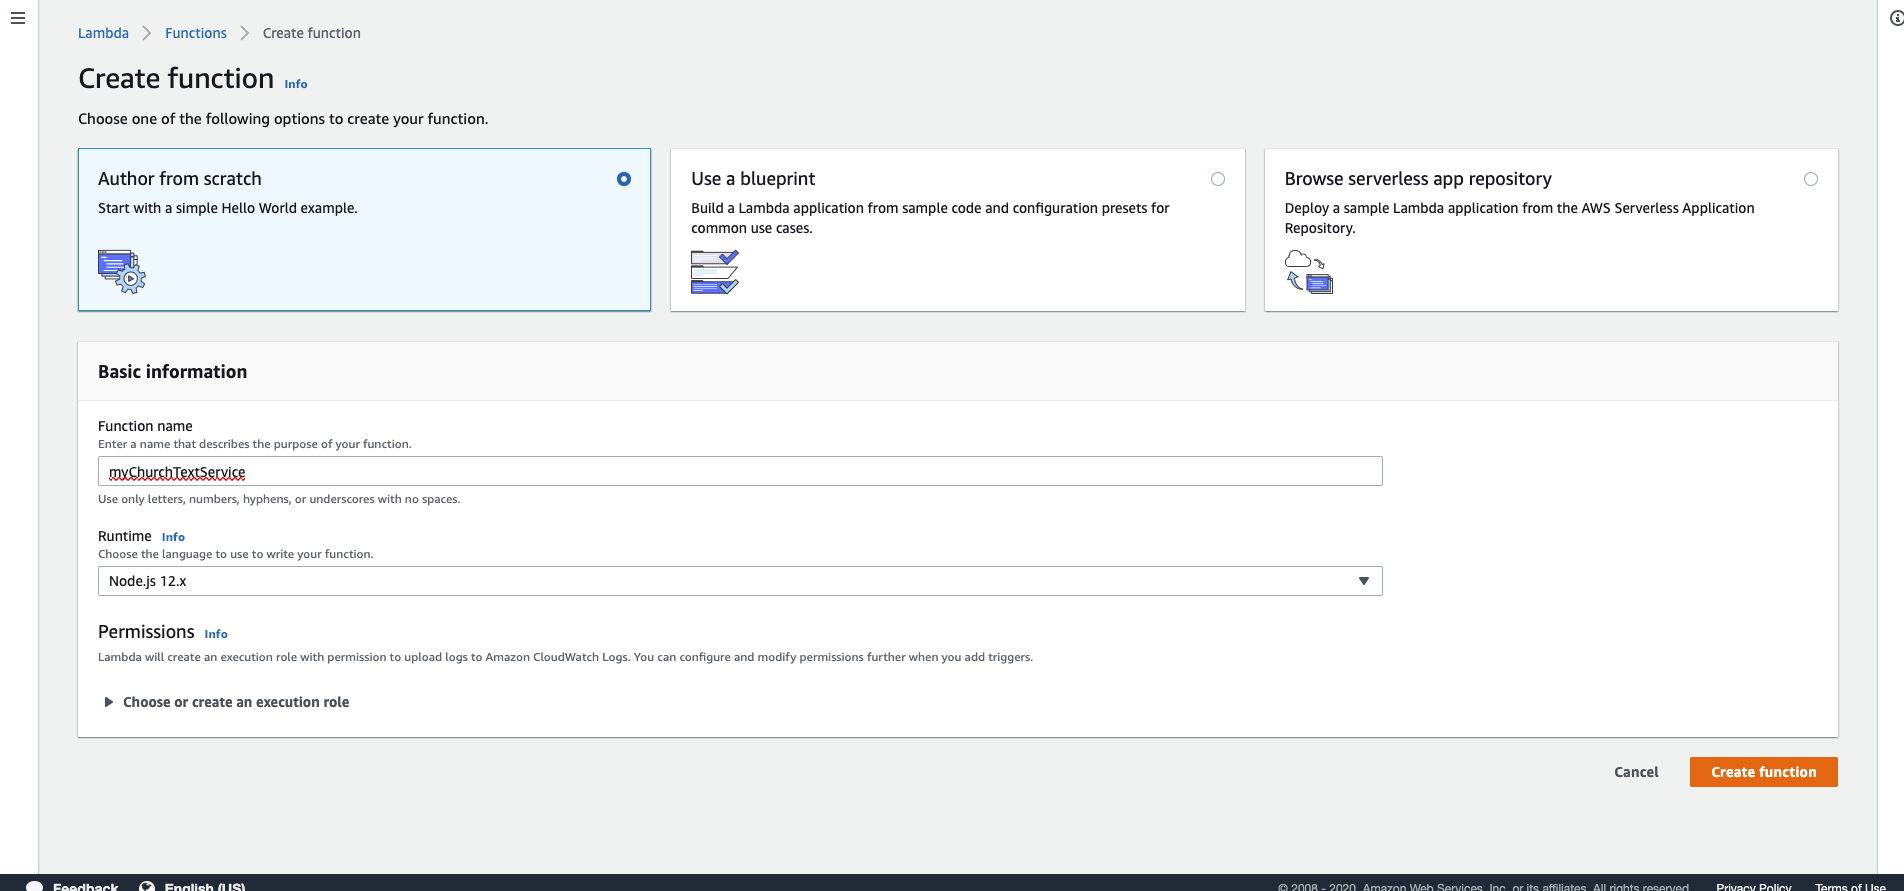Go to Lambda breadcrumb link
The image size is (1904, 891).
click(103, 33)
